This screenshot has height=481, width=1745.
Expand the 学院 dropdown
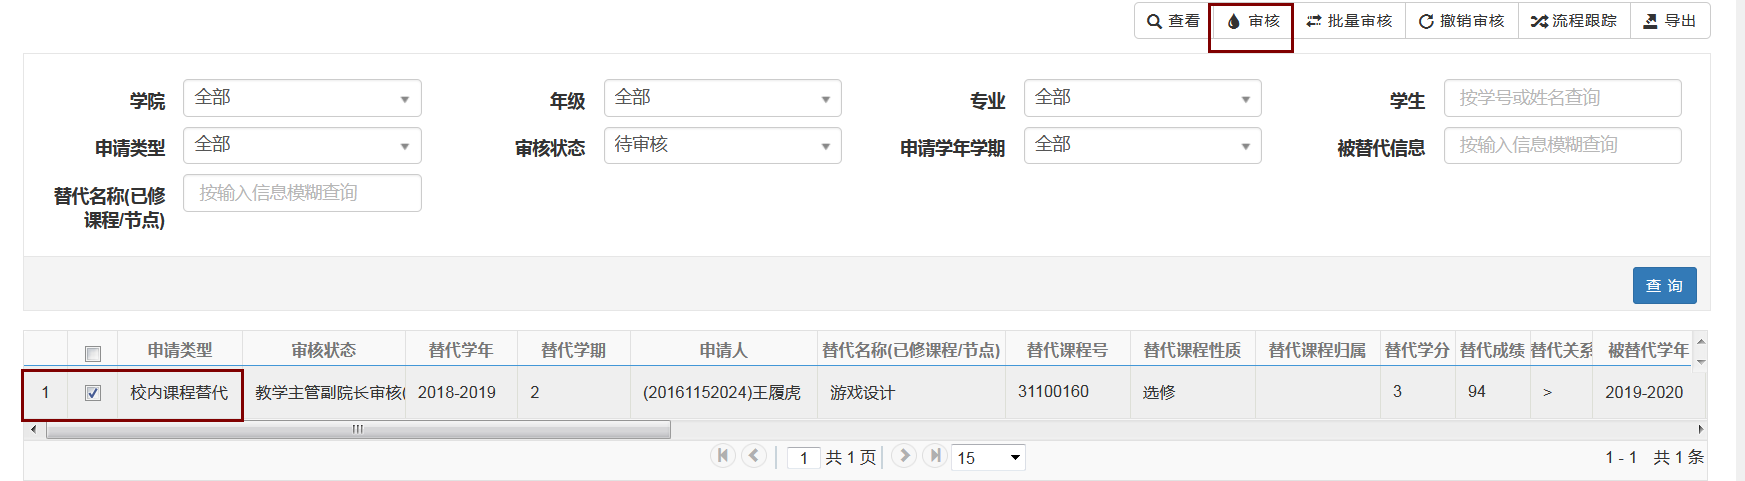302,98
